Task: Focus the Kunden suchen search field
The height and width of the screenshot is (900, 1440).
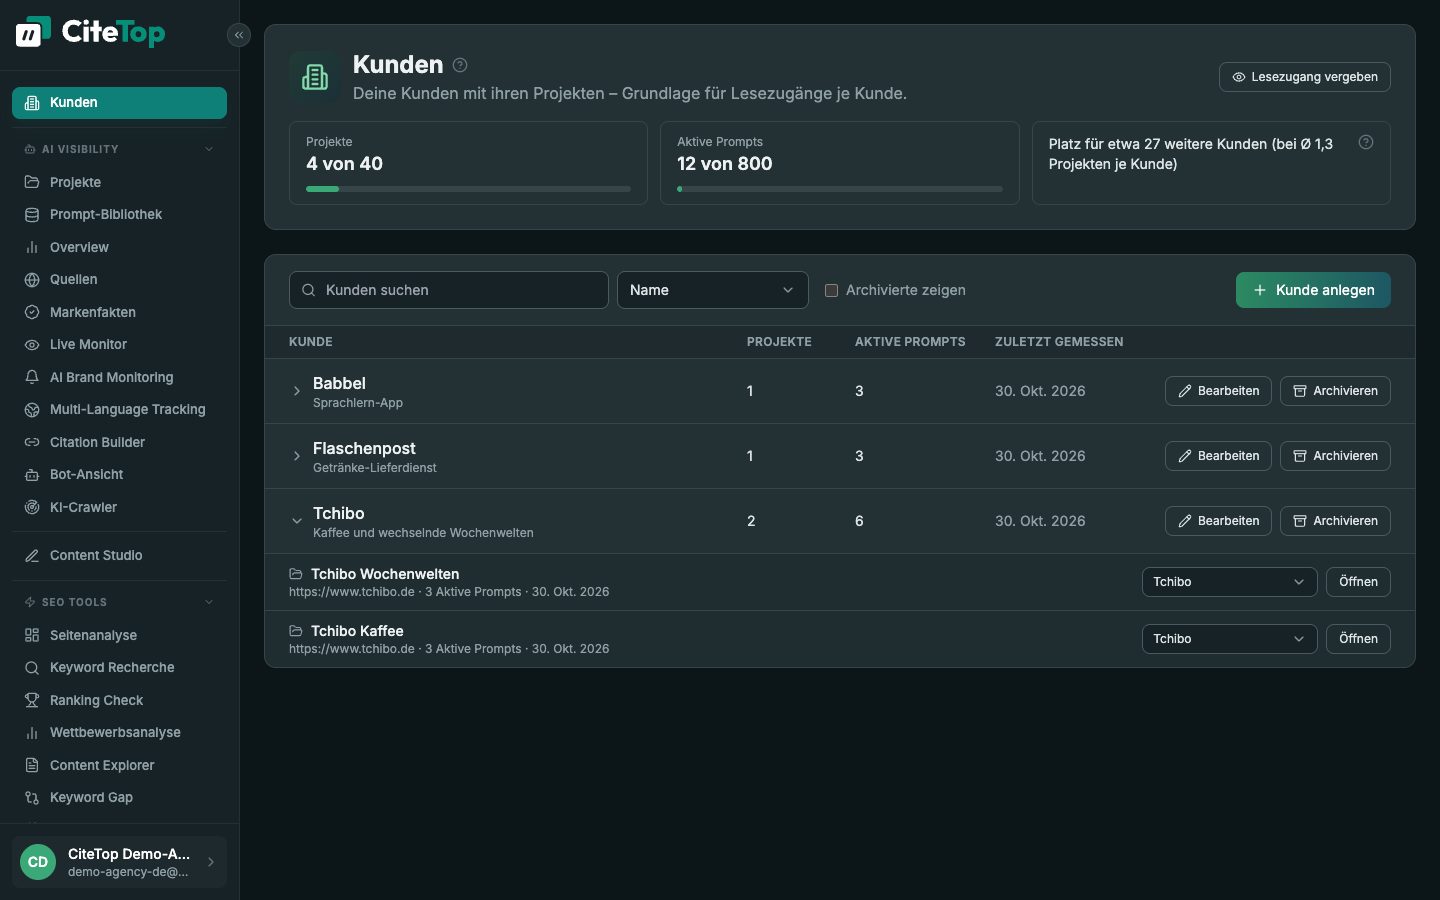Action: [x=449, y=290]
